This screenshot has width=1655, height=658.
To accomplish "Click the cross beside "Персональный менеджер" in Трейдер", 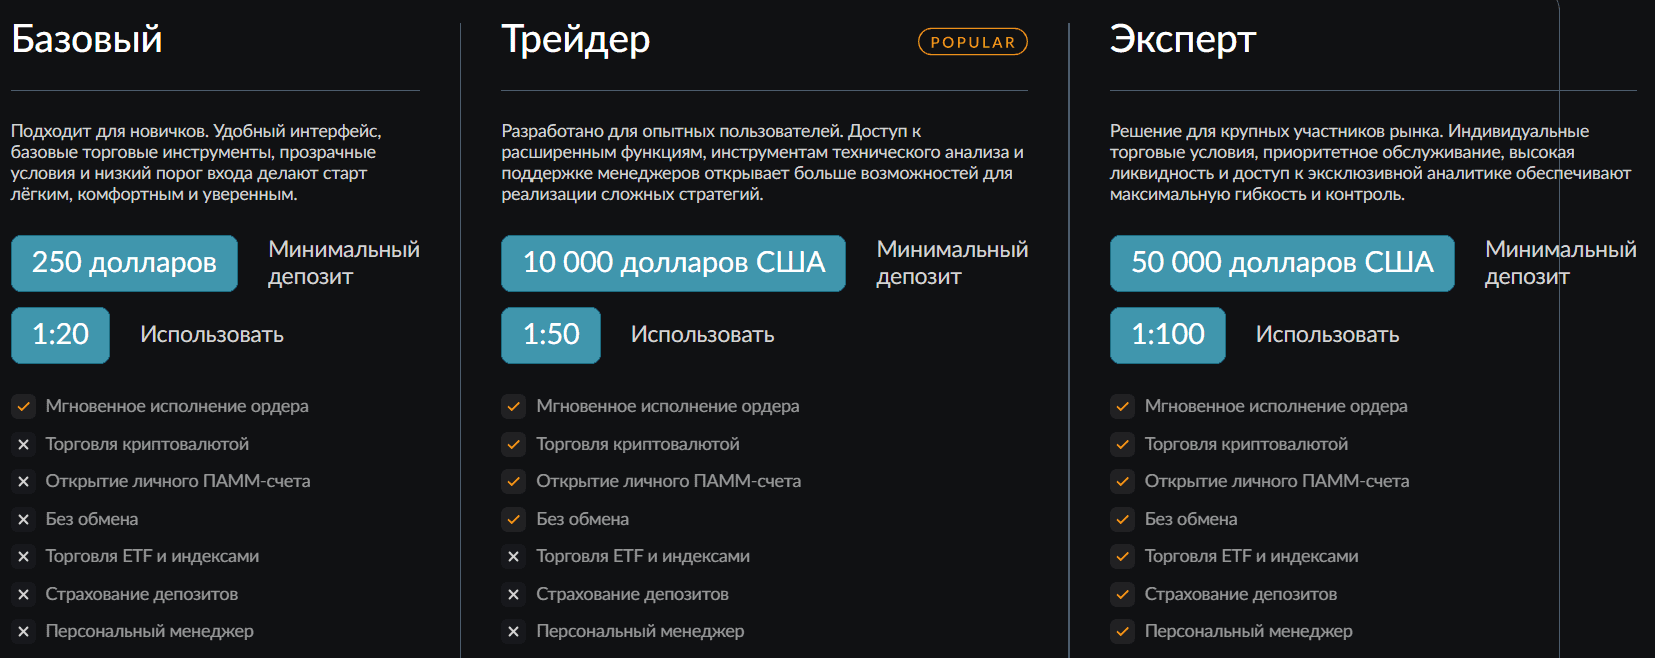I will (513, 631).
